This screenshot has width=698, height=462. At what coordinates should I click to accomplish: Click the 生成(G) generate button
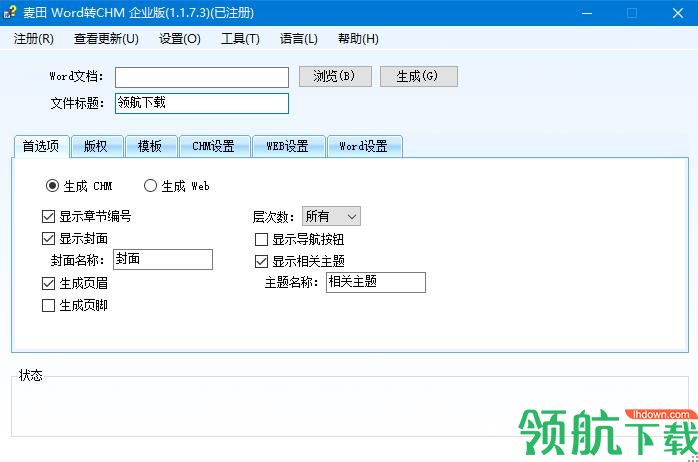418,77
